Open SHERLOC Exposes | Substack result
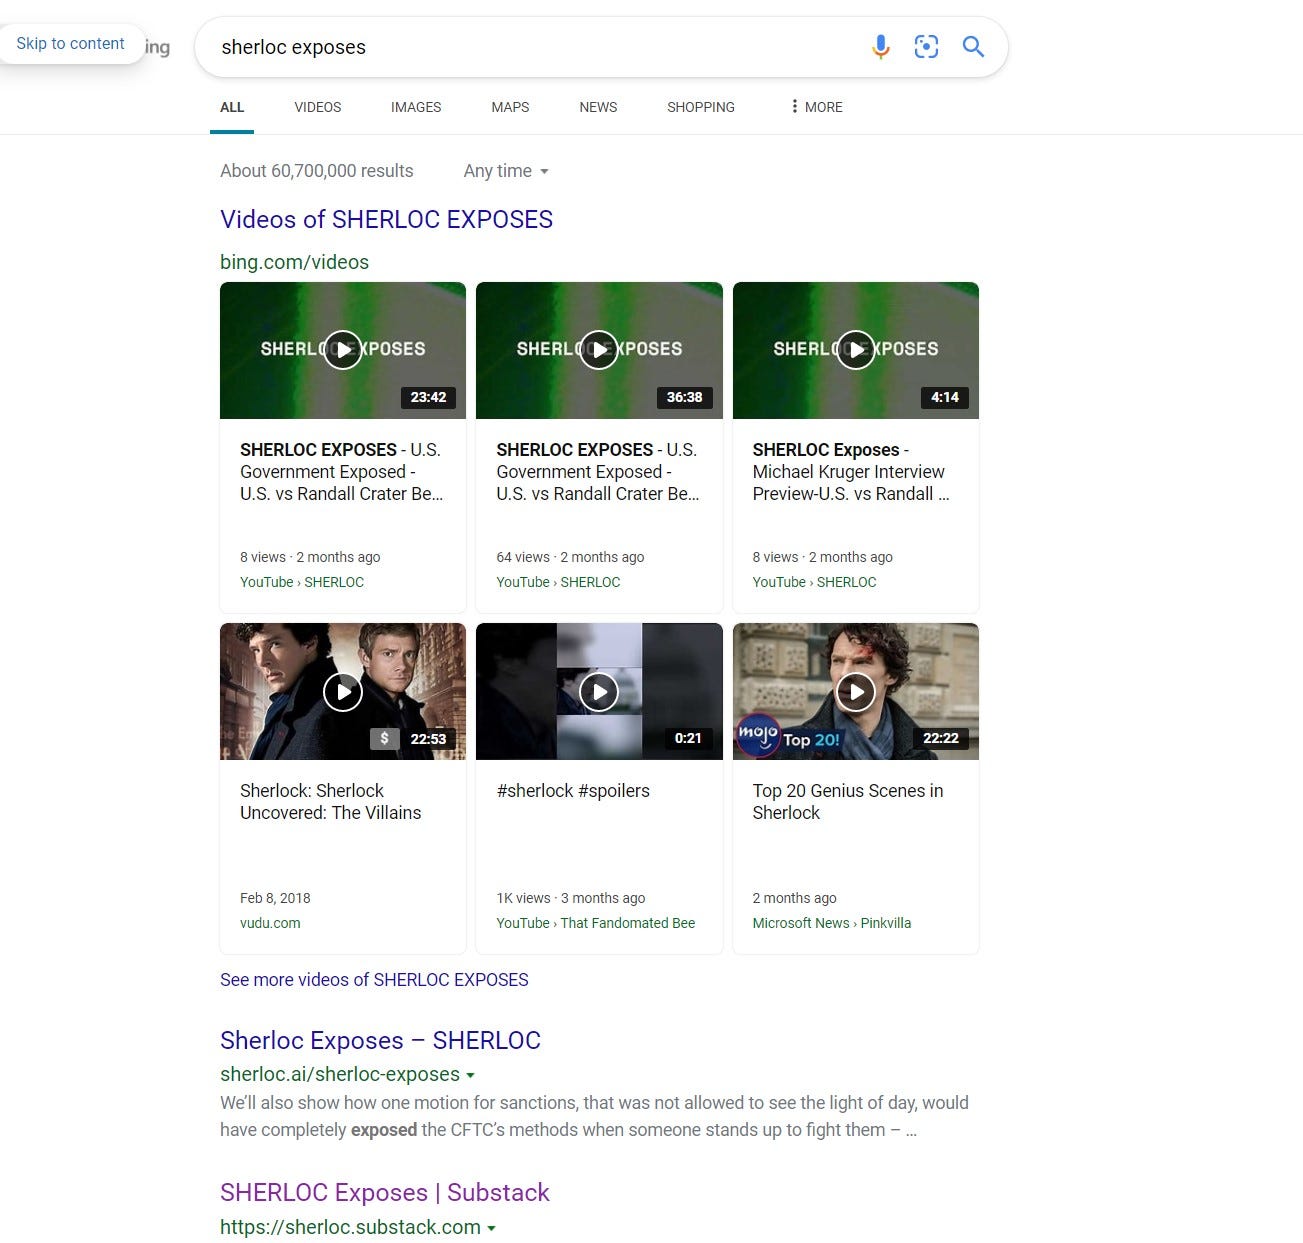The width and height of the screenshot is (1303, 1243). tap(385, 1192)
